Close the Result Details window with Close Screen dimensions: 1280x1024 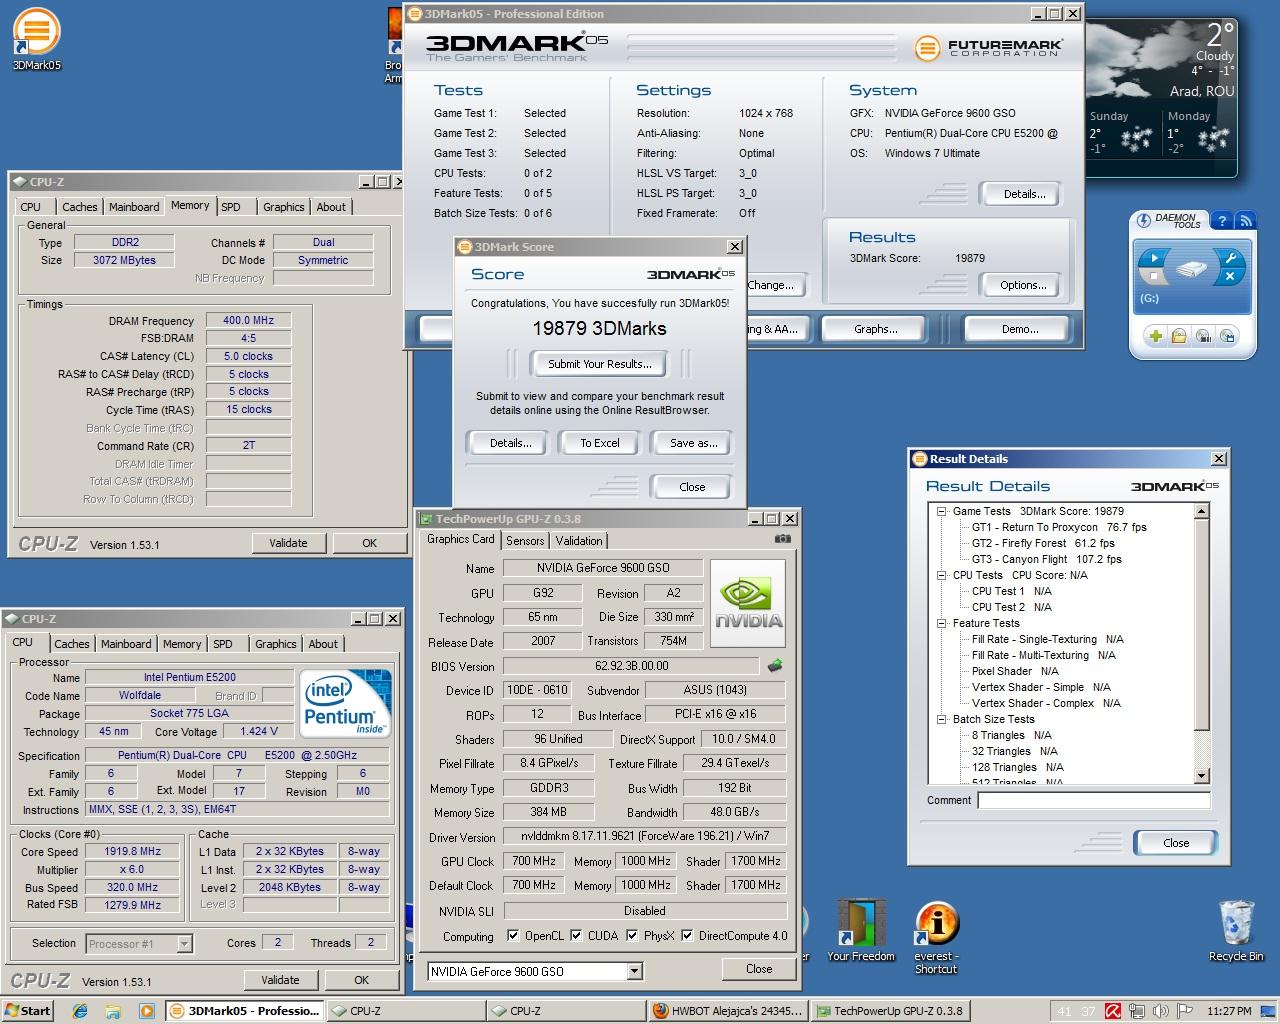(x=1176, y=843)
